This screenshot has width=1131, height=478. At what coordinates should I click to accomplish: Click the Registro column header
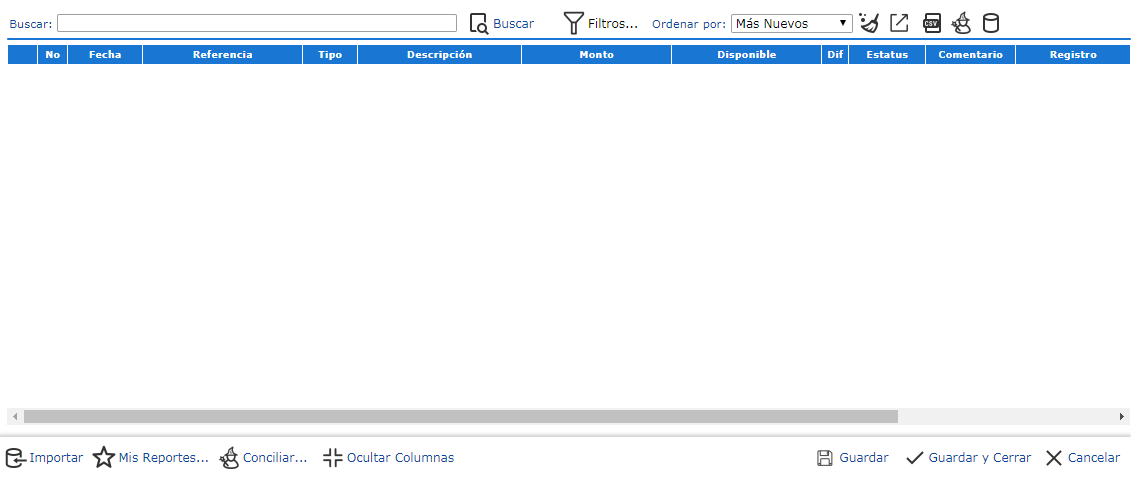tap(1073, 55)
